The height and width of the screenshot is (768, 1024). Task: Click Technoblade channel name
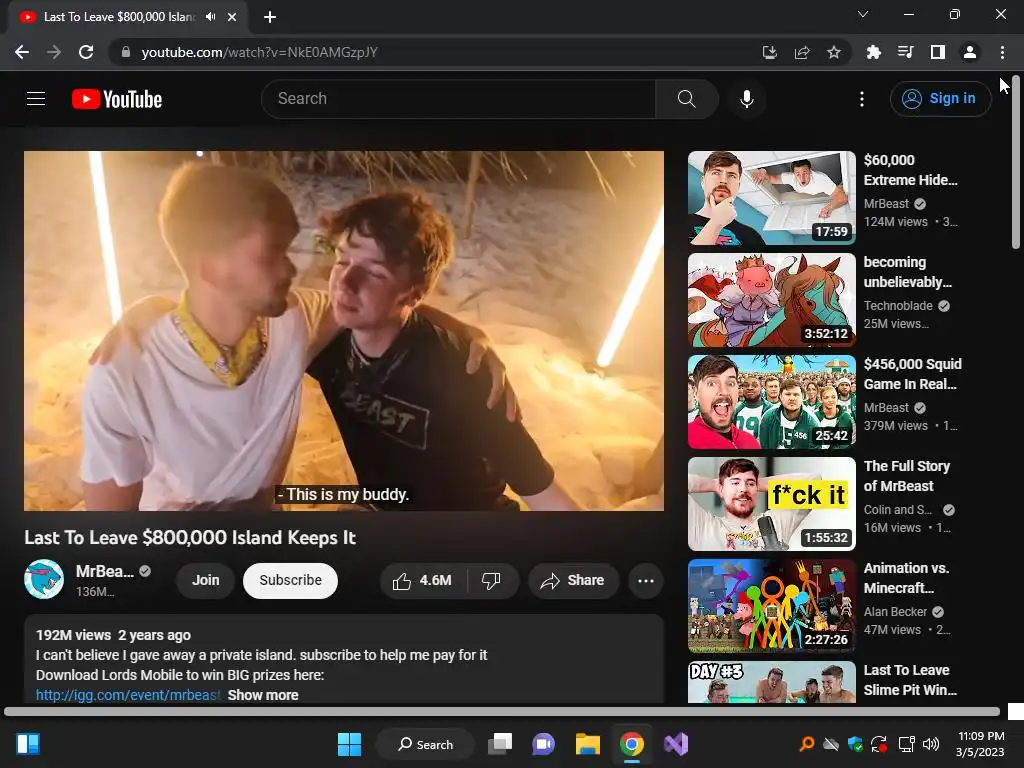tap(898, 305)
